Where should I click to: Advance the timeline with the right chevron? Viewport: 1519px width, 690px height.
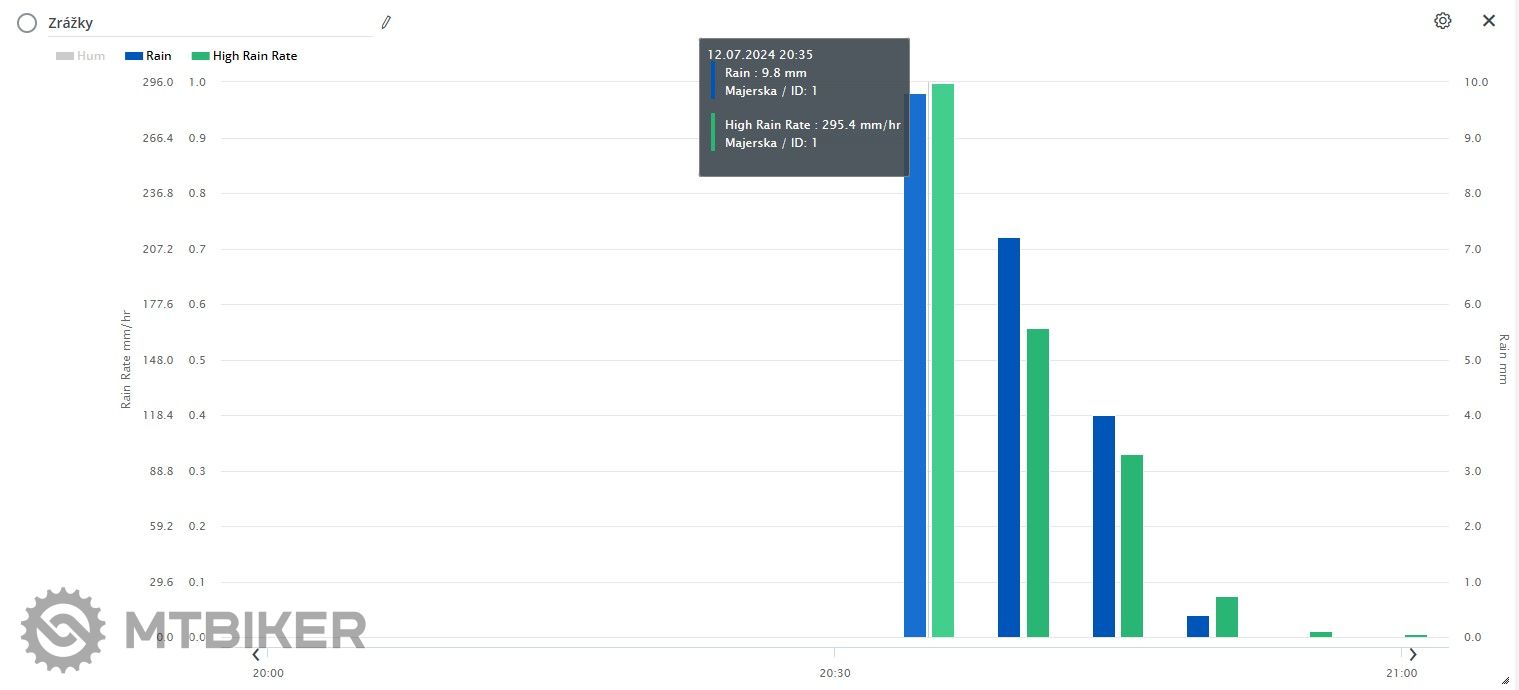(x=1413, y=655)
